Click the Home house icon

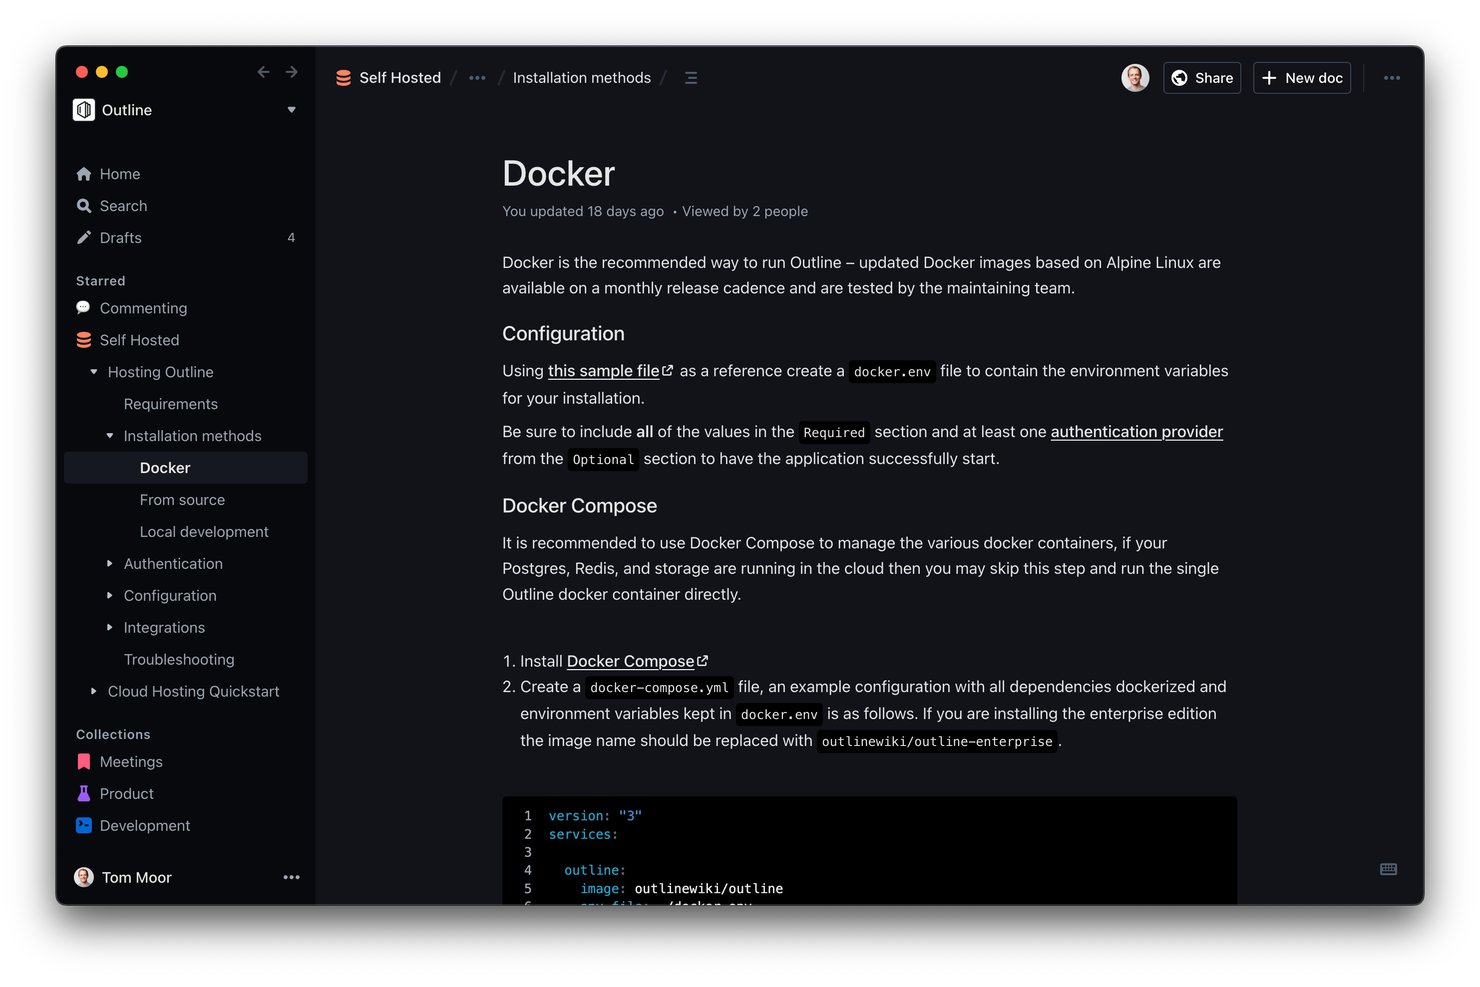click(84, 174)
